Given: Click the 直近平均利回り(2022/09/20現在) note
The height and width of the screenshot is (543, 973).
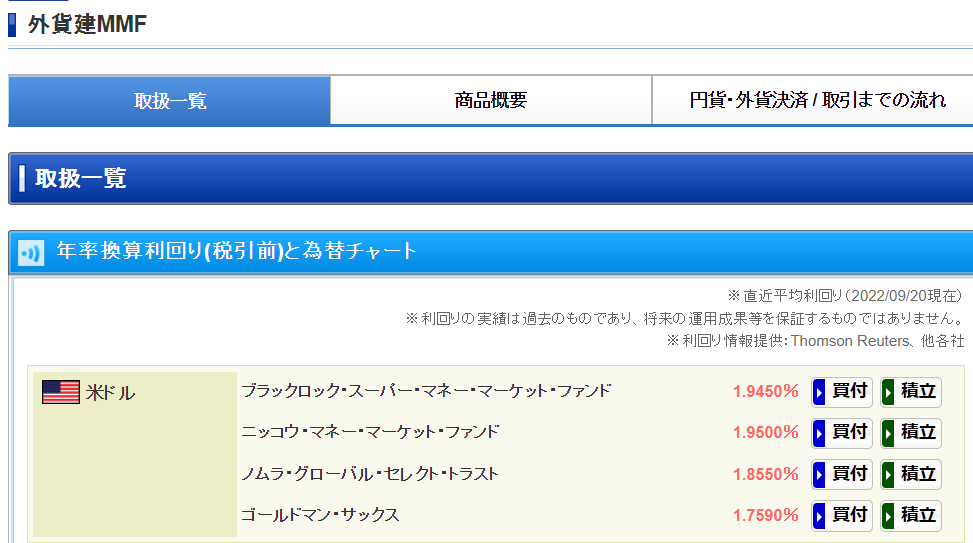Looking at the screenshot, I should (845, 295).
